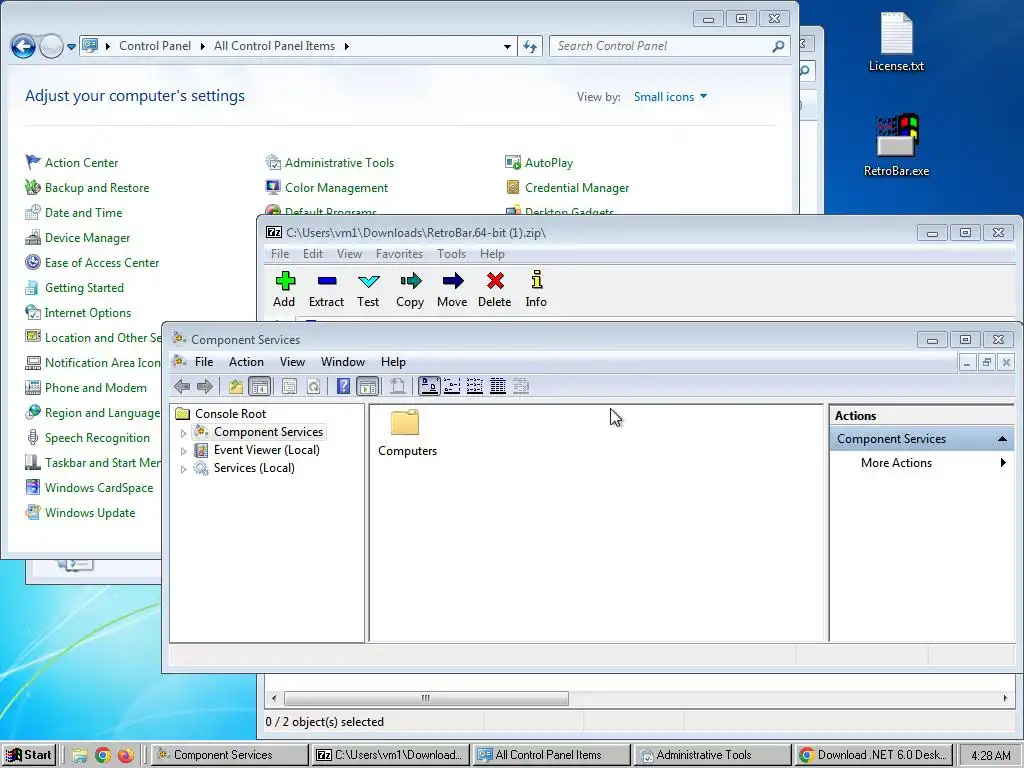
Task: Launch Chrome from quick launch bar
Action: point(103,756)
